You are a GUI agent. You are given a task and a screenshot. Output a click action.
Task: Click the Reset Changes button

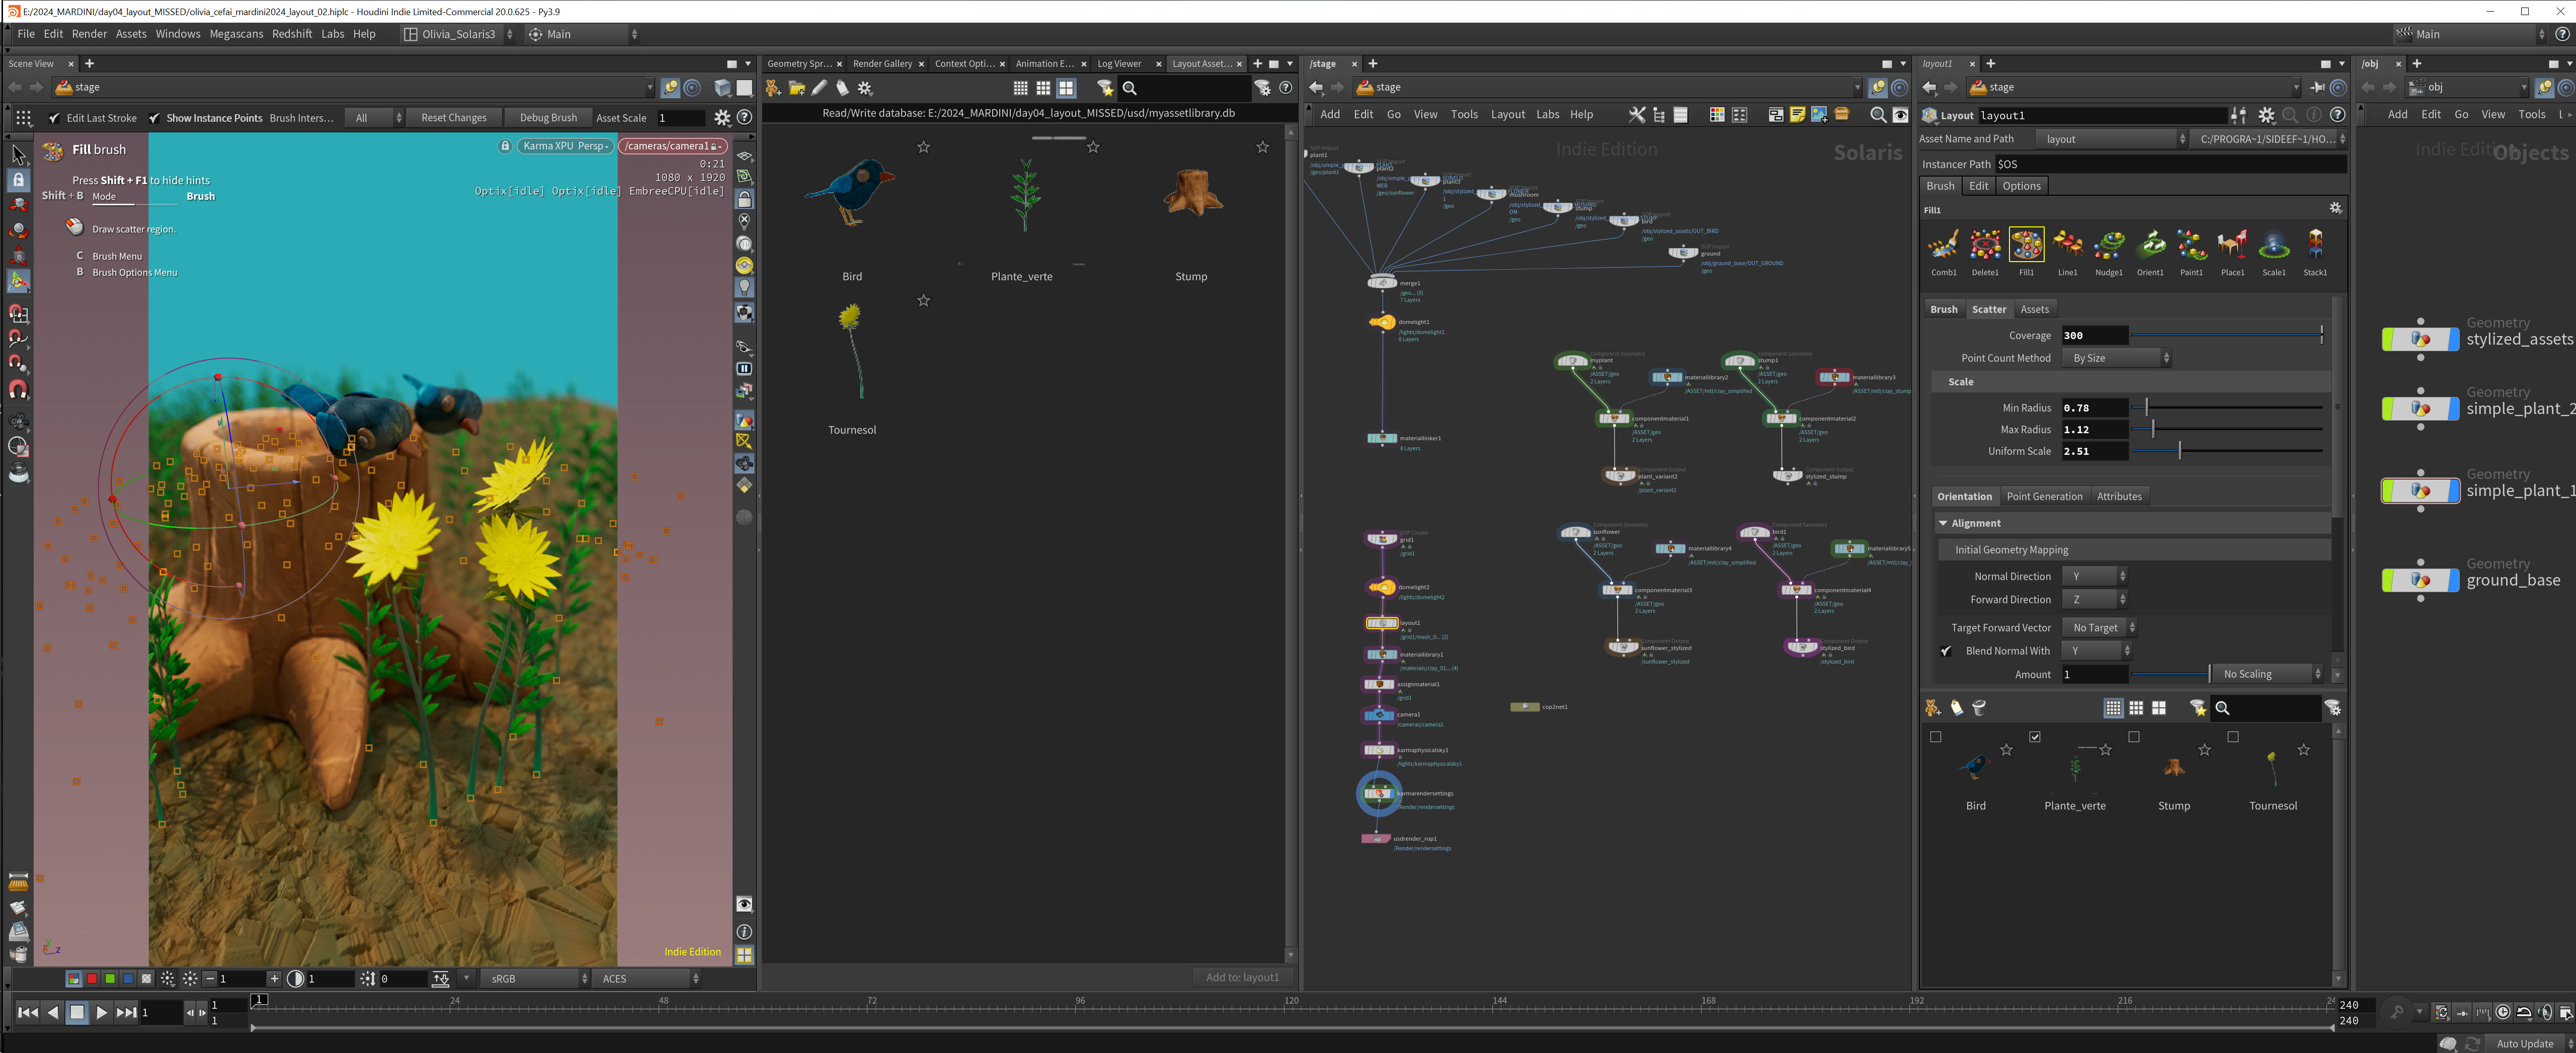click(453, 118)
